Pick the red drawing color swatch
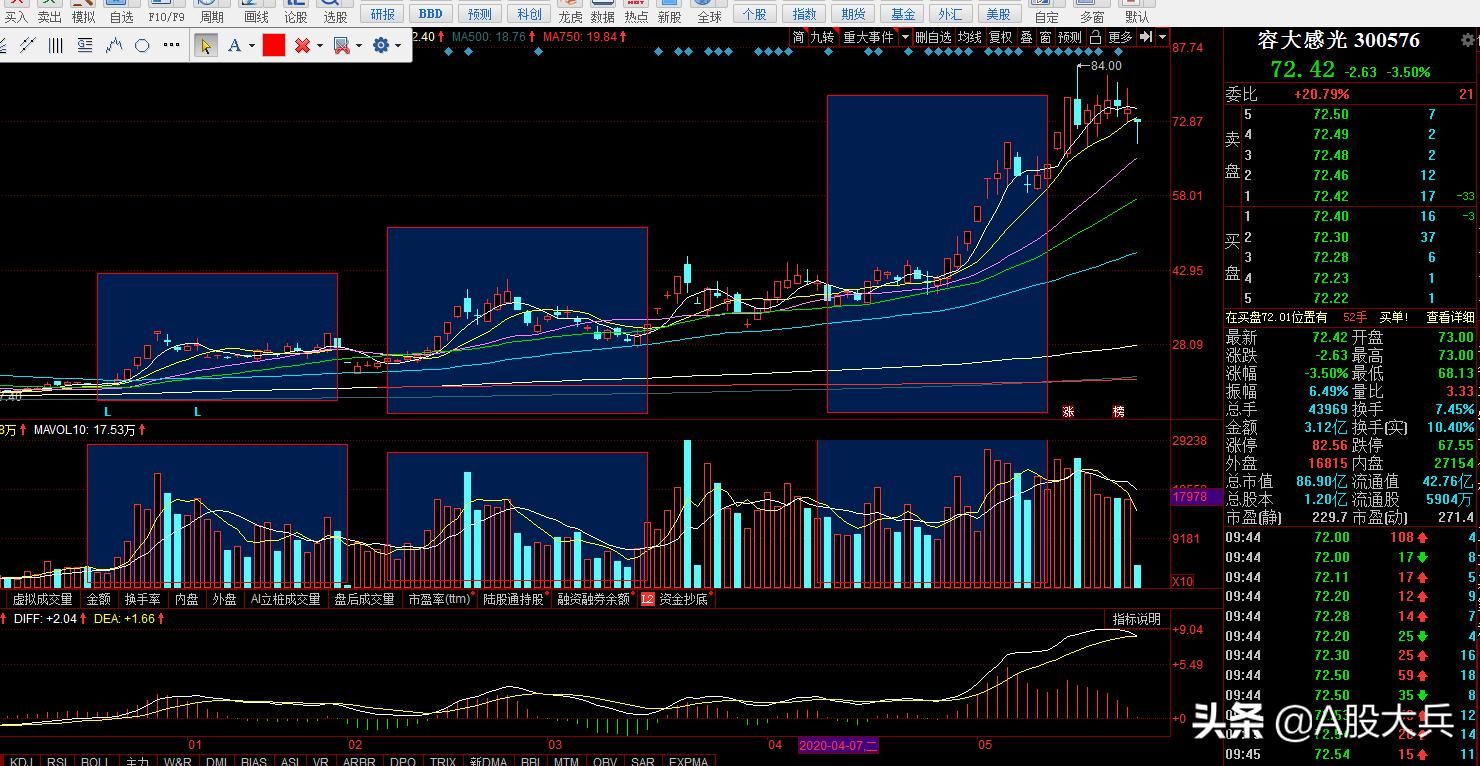 274,46
